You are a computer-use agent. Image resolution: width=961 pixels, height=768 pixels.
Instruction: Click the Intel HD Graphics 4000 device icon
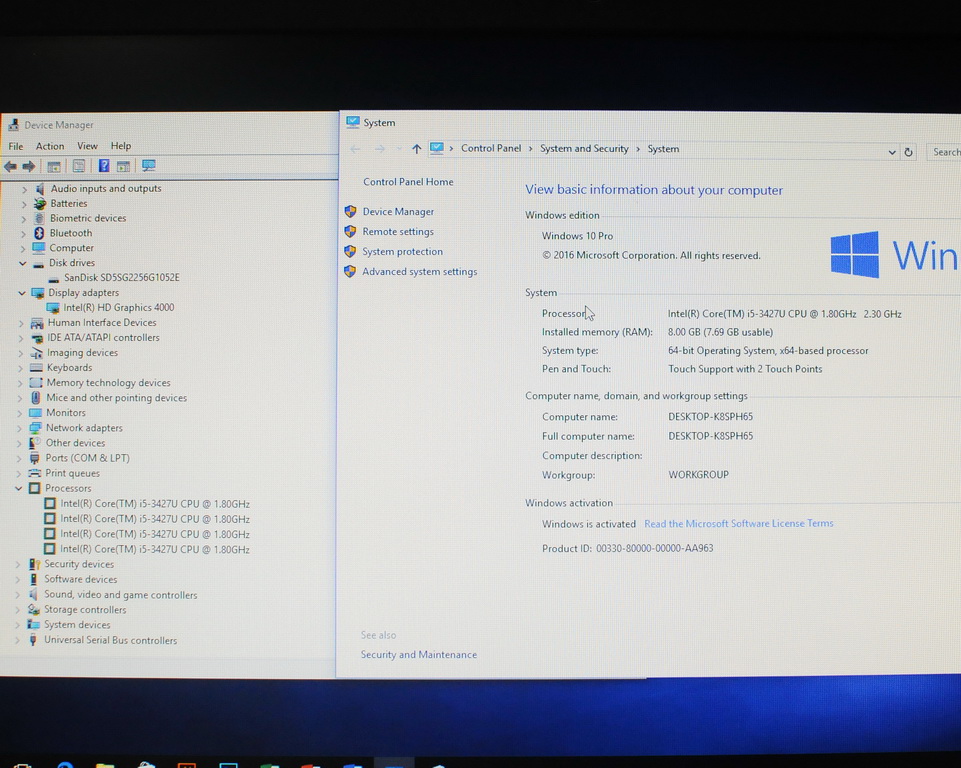click(x=53, y=308)
